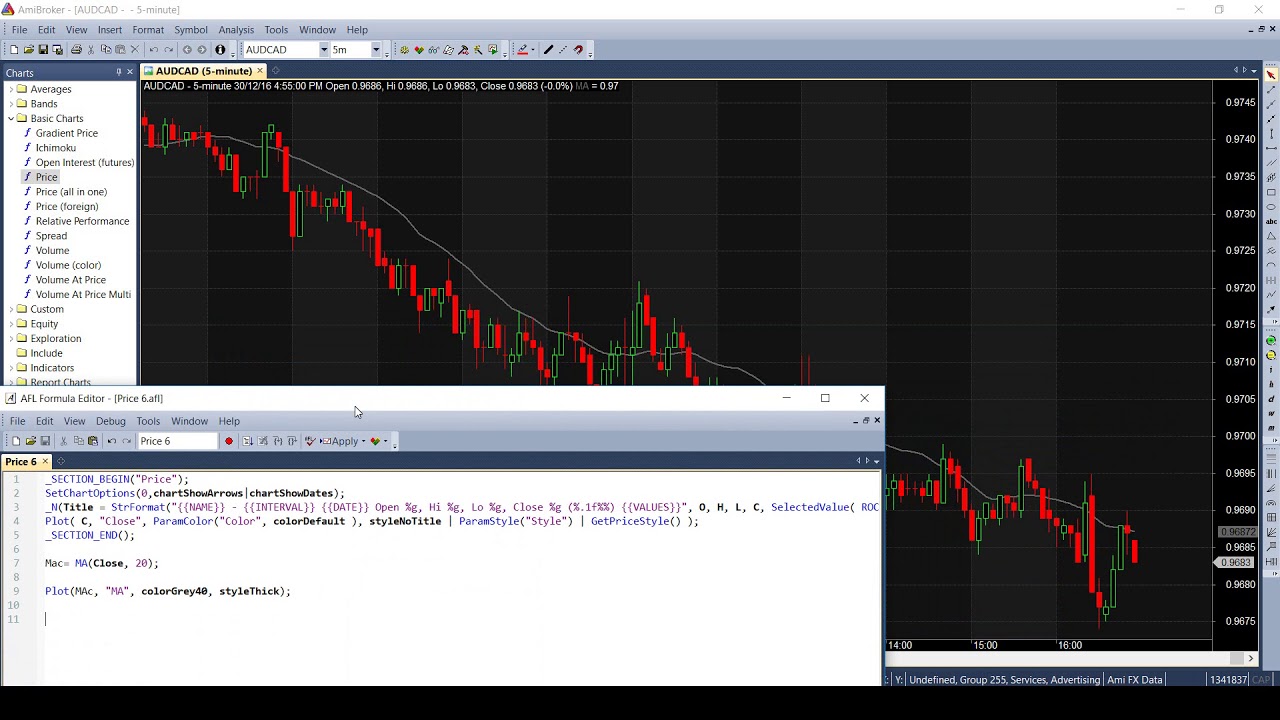Screen dimensions: 1280x720
Task: Open the Debug menu in the AFL editor
Action: click(110, 421)
